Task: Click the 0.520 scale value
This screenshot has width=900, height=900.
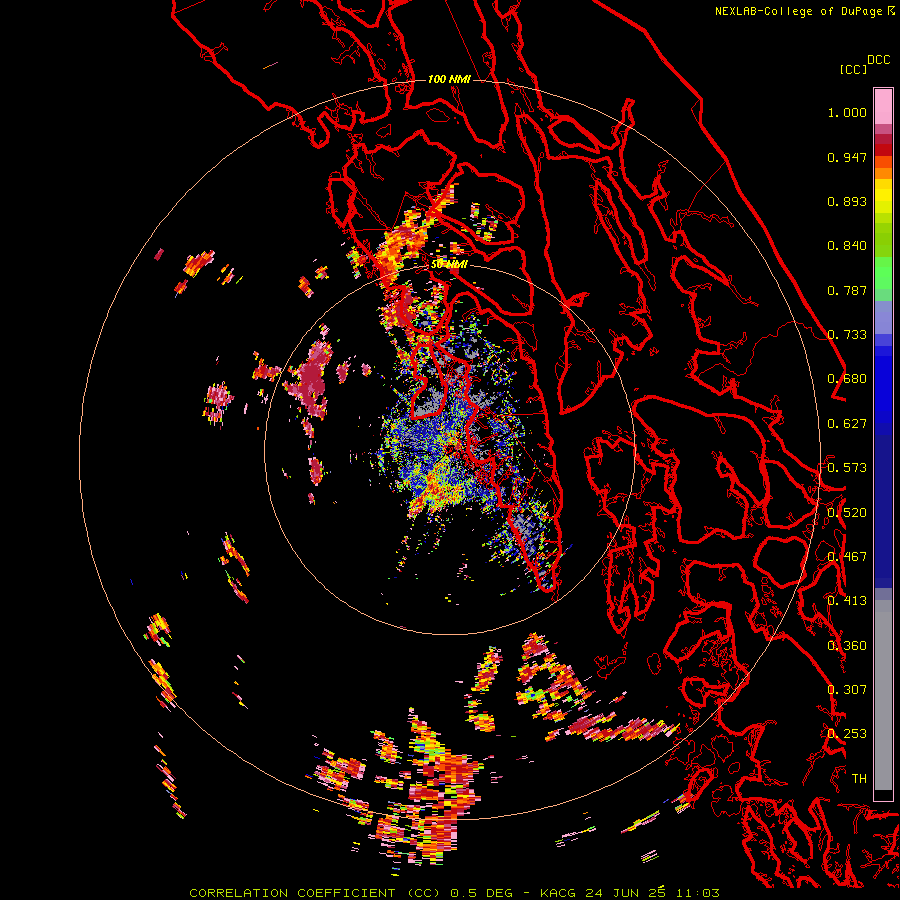Action: [x=847, y=513]
